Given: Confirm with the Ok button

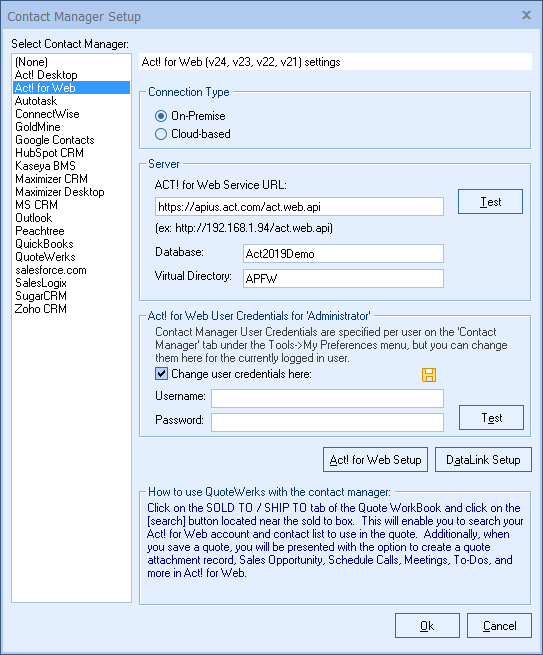Looking at the screenshot, I should click(427, 626).
